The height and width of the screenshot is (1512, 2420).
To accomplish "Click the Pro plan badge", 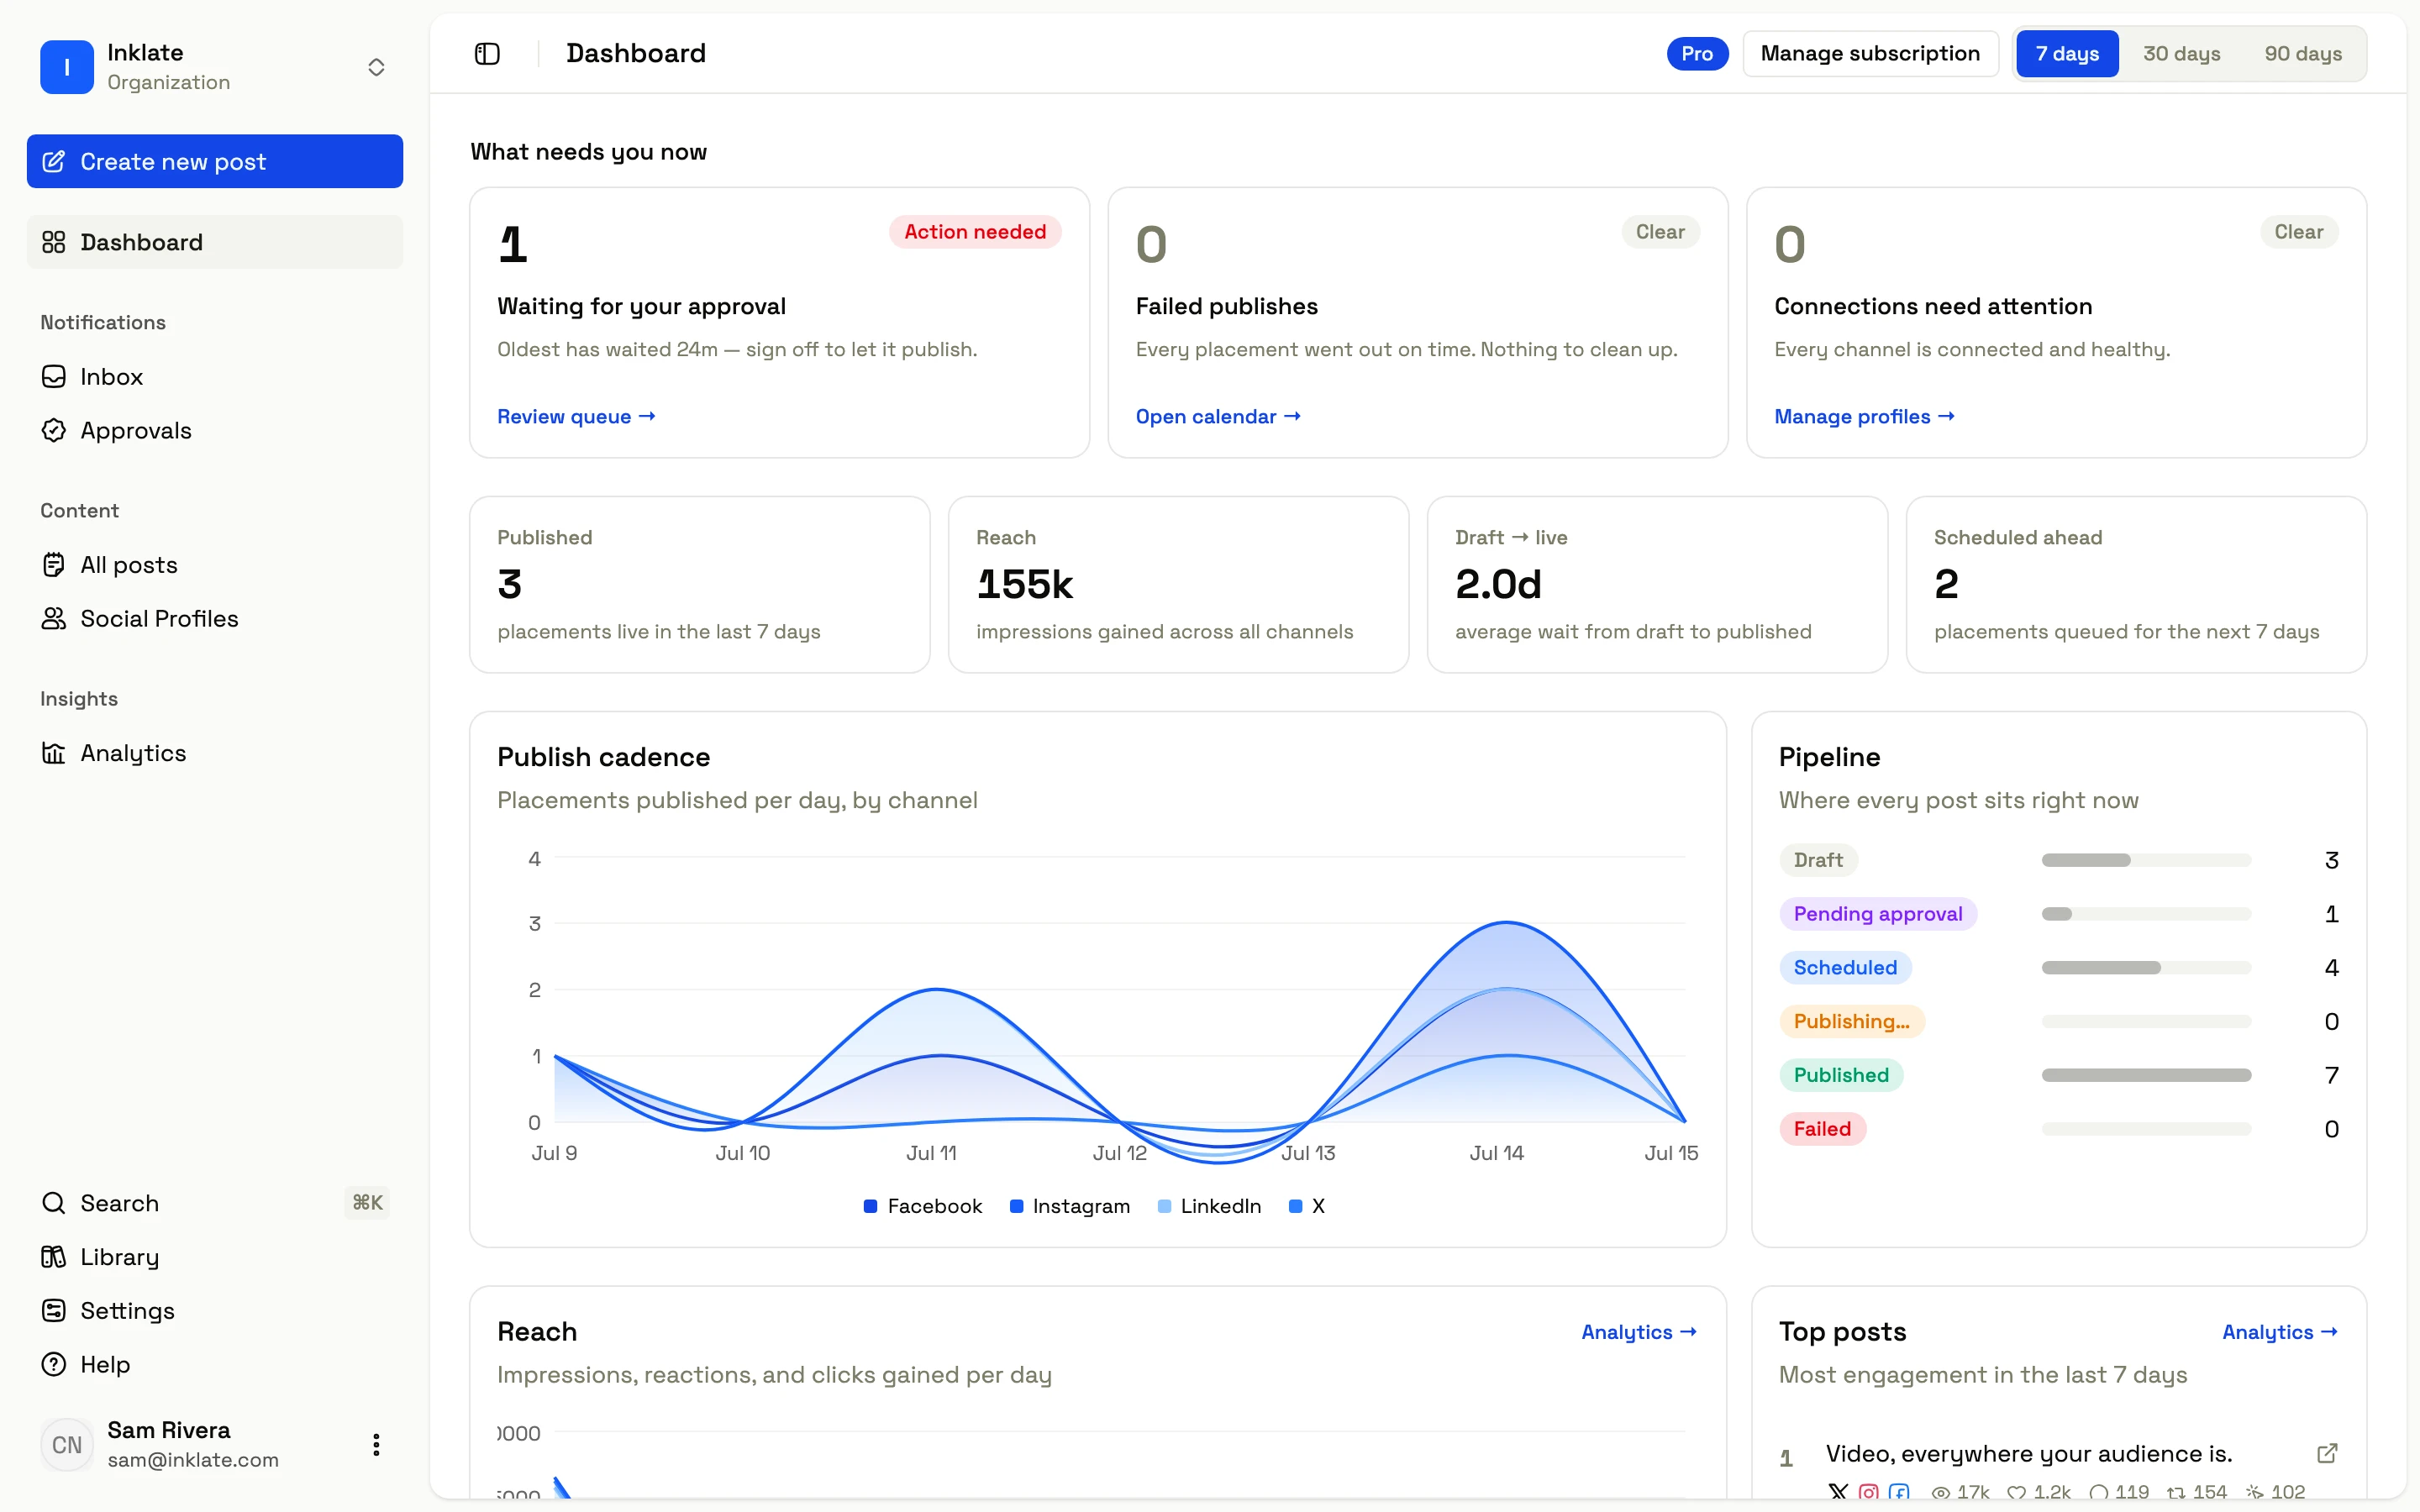I will (x=1697, y=53).
